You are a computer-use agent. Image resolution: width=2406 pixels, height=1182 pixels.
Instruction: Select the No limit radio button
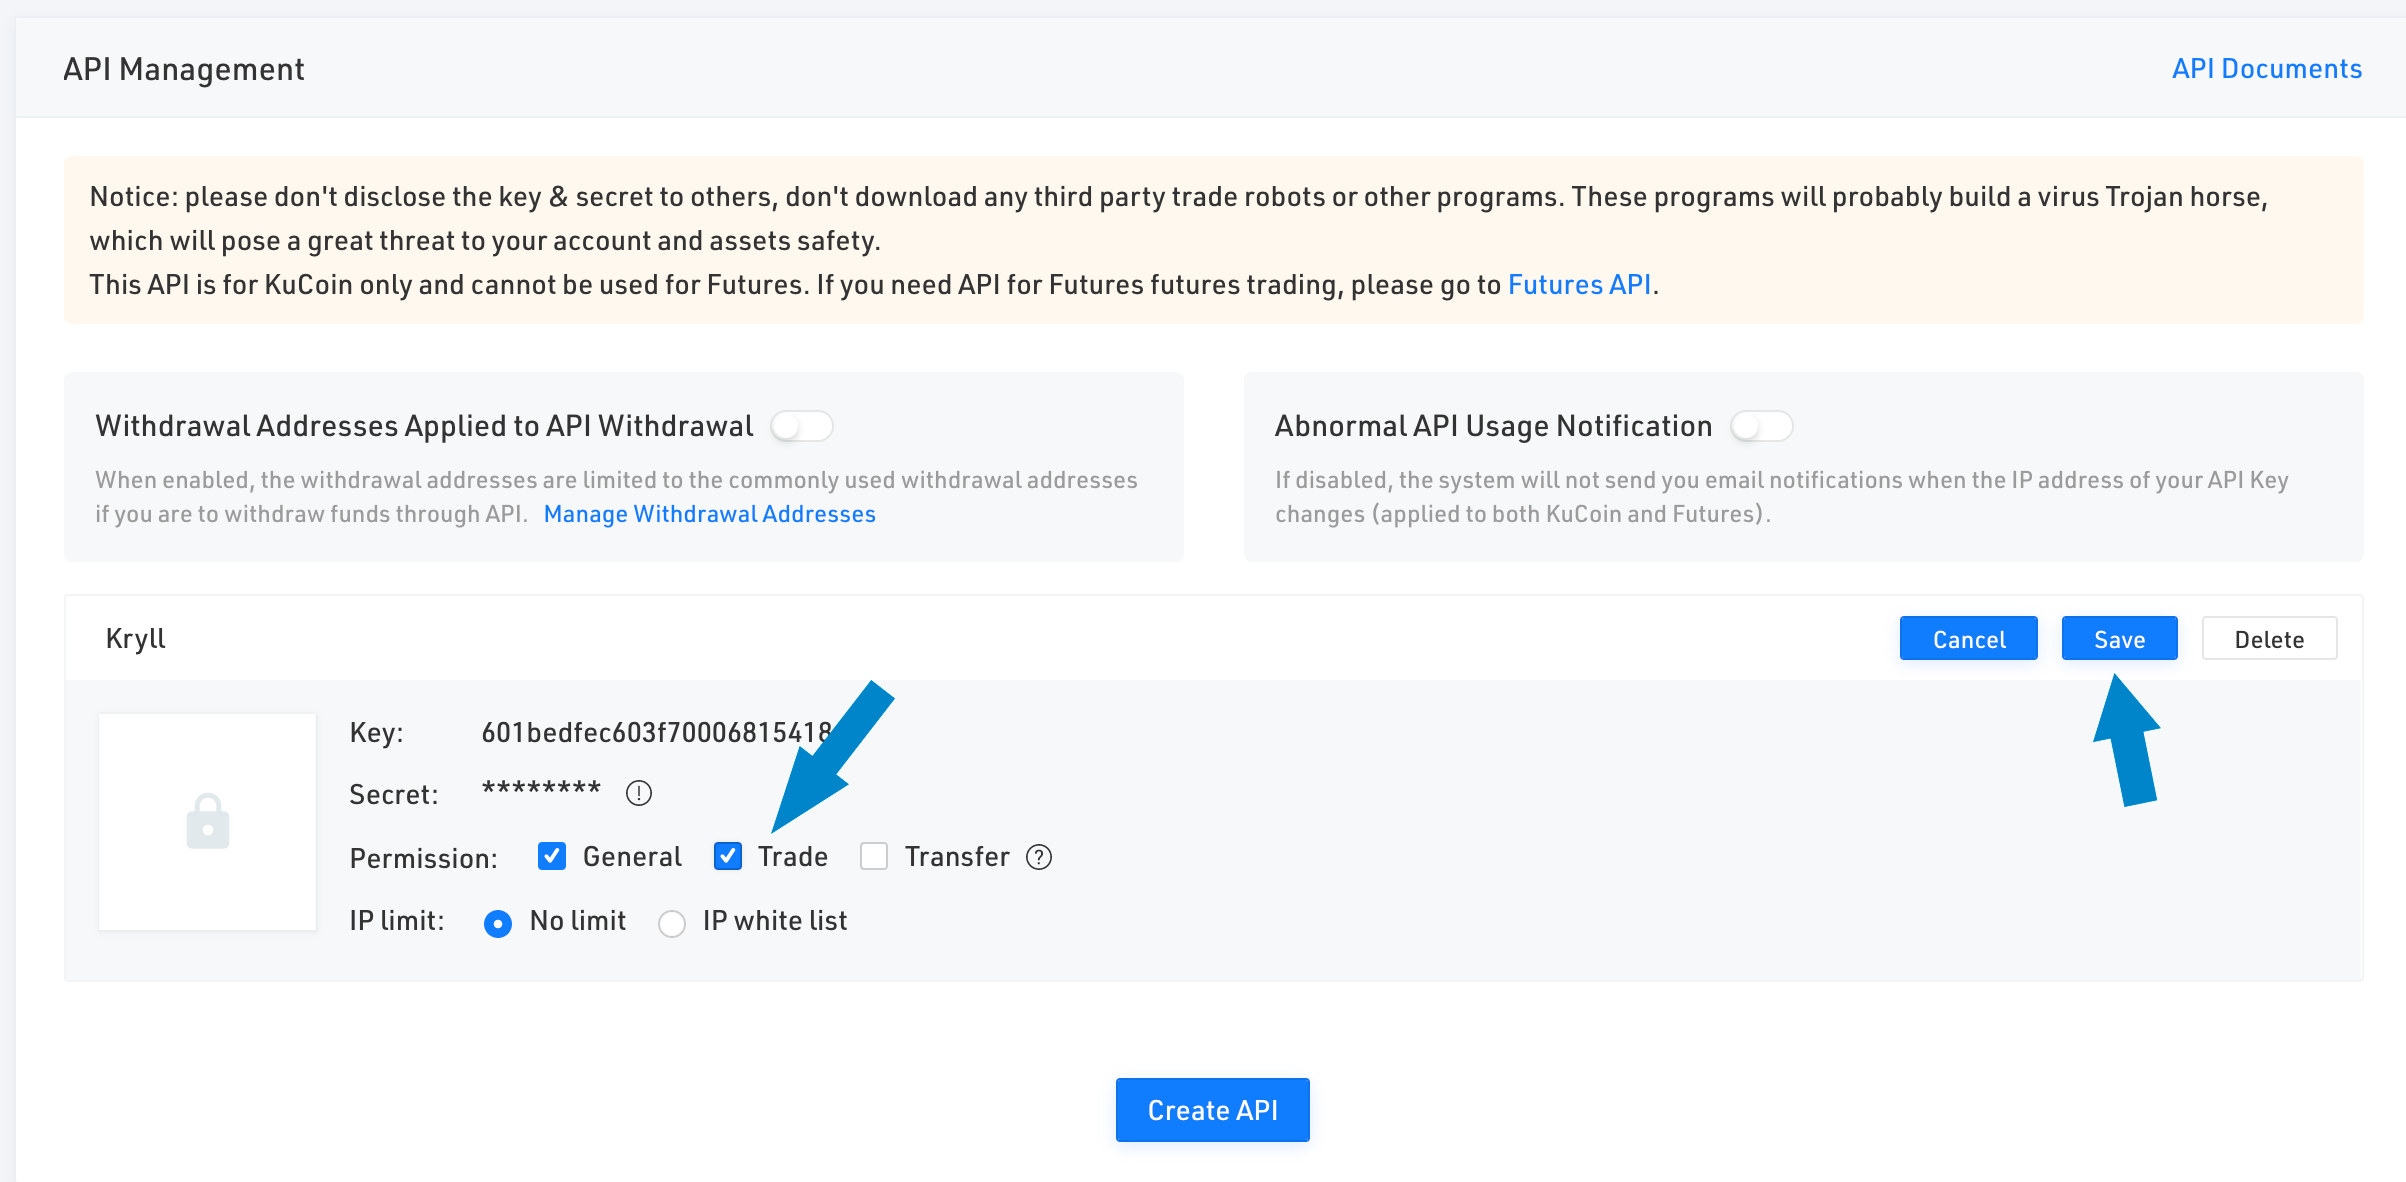click(x=498, y=923)
